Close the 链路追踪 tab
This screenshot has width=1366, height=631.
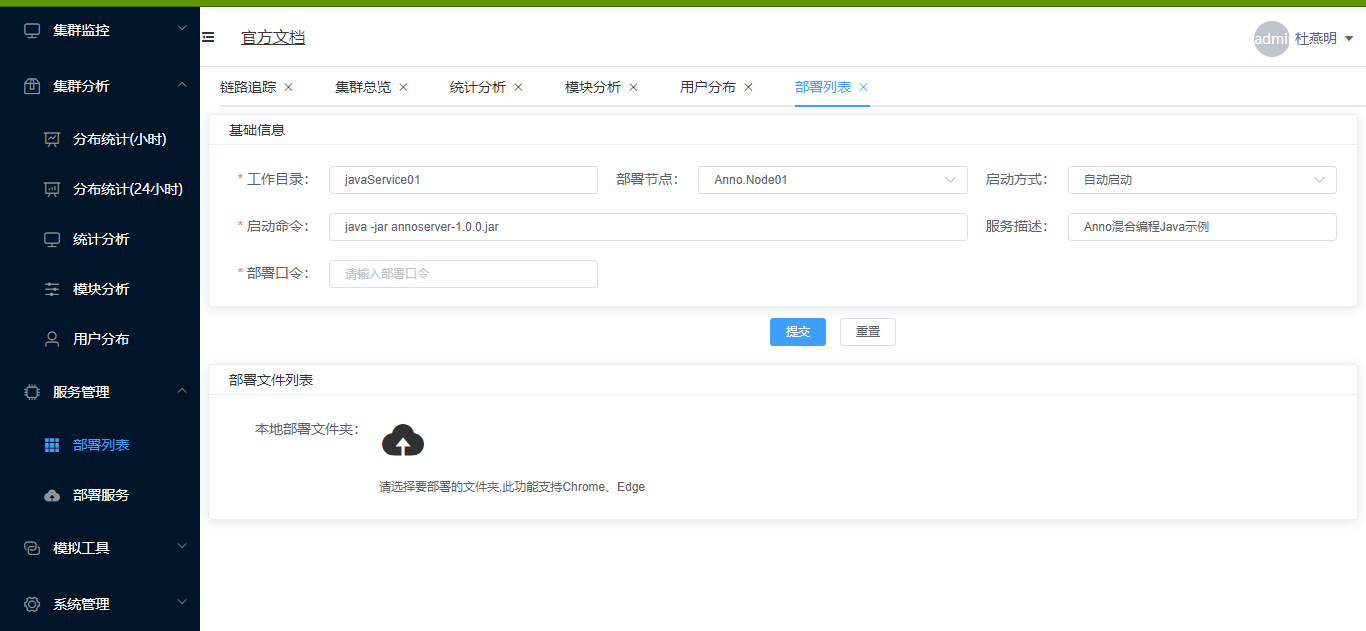pos(288,87)
